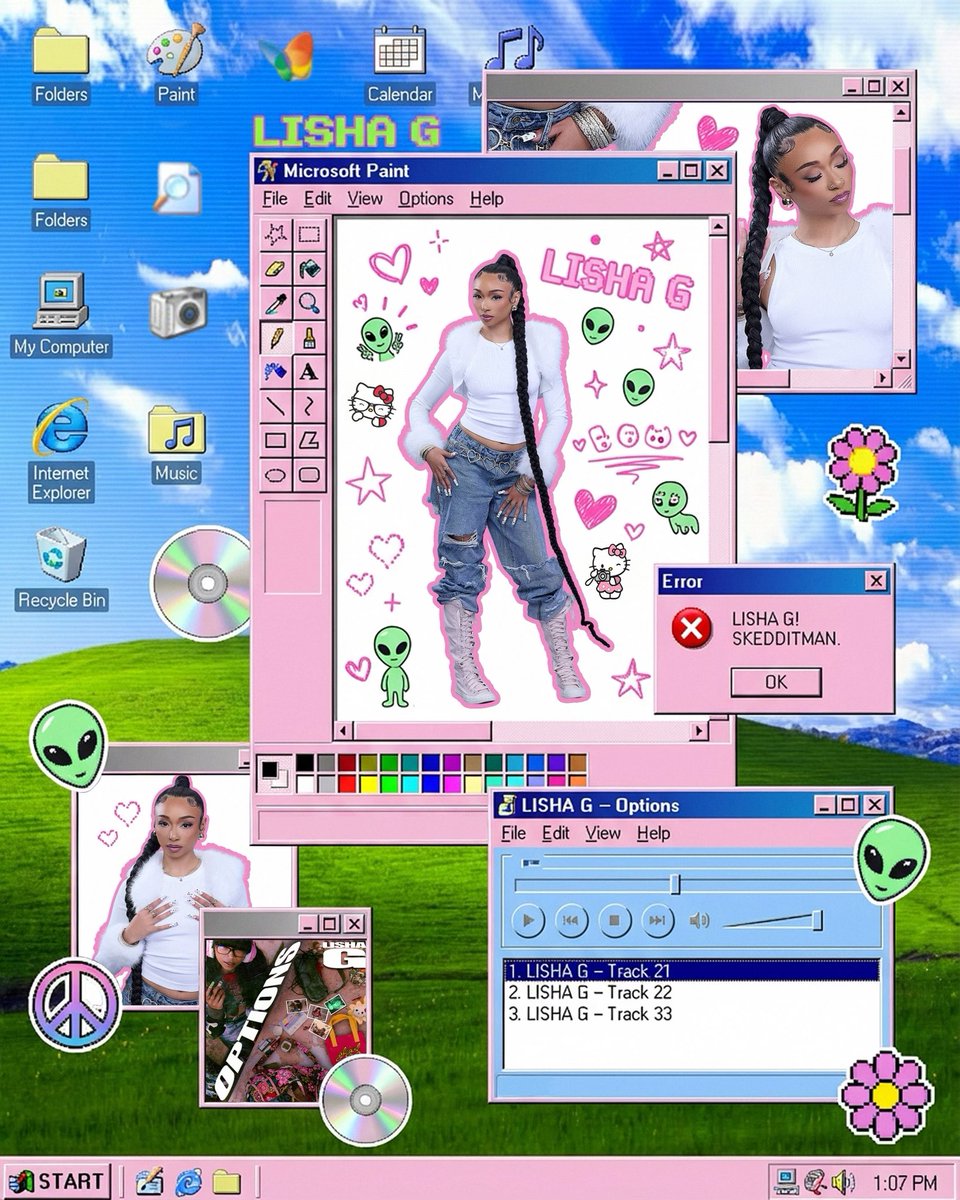The height and width of the screenshot is (1200, 960).
Task: Choose the Fill With Color tool
Action: (310, 268)
